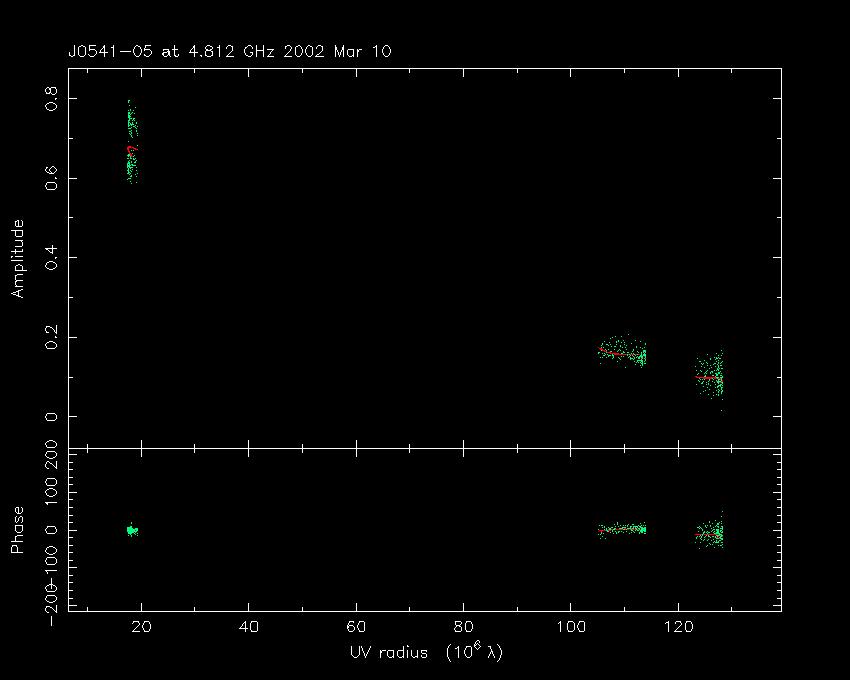850x680 pixels.
Task: Click the amplitude tick label 0.8
Action: coord(51,99)
